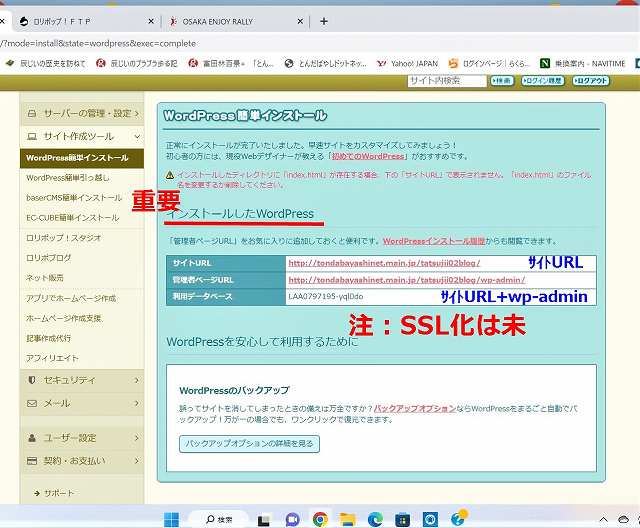Open File Explorer from the taskbar

[x=348, y=519]
